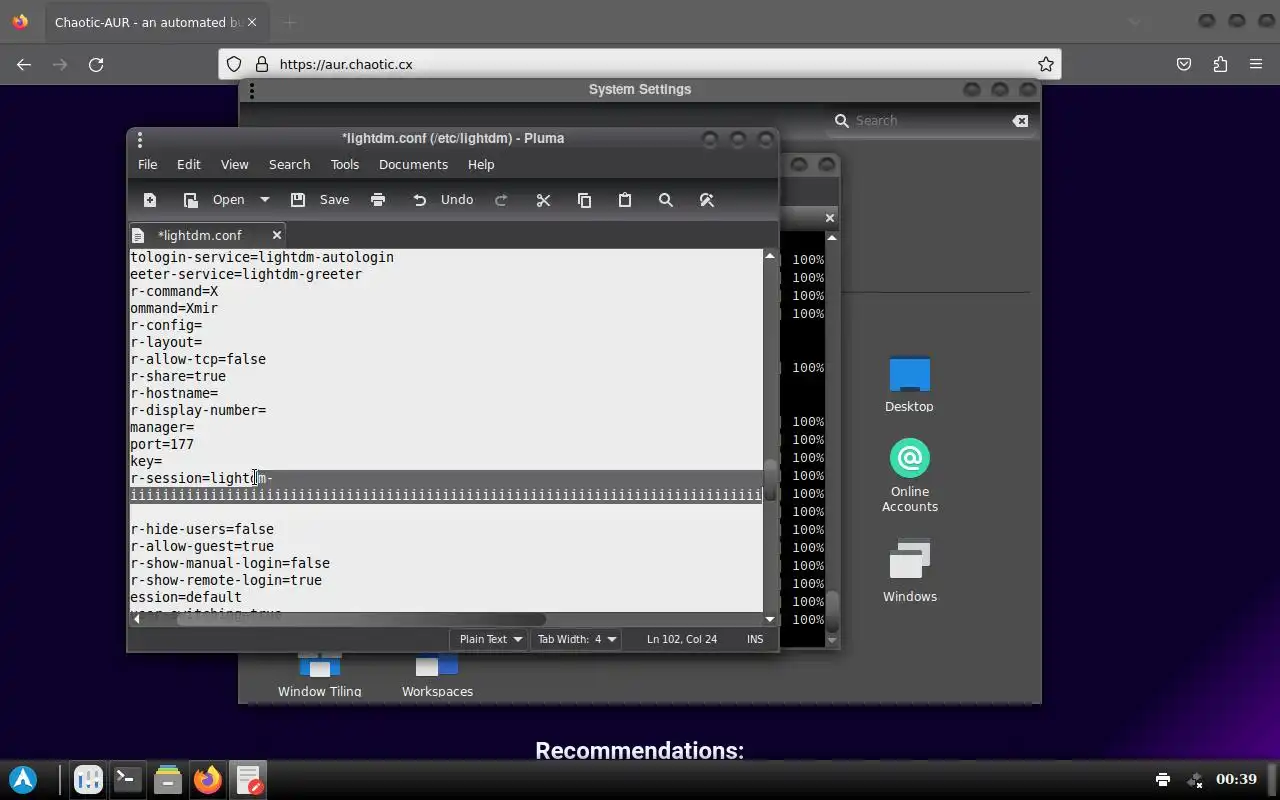Open the Documents menu in Pluma
1280x800 pixels.
tap(413, 164)
